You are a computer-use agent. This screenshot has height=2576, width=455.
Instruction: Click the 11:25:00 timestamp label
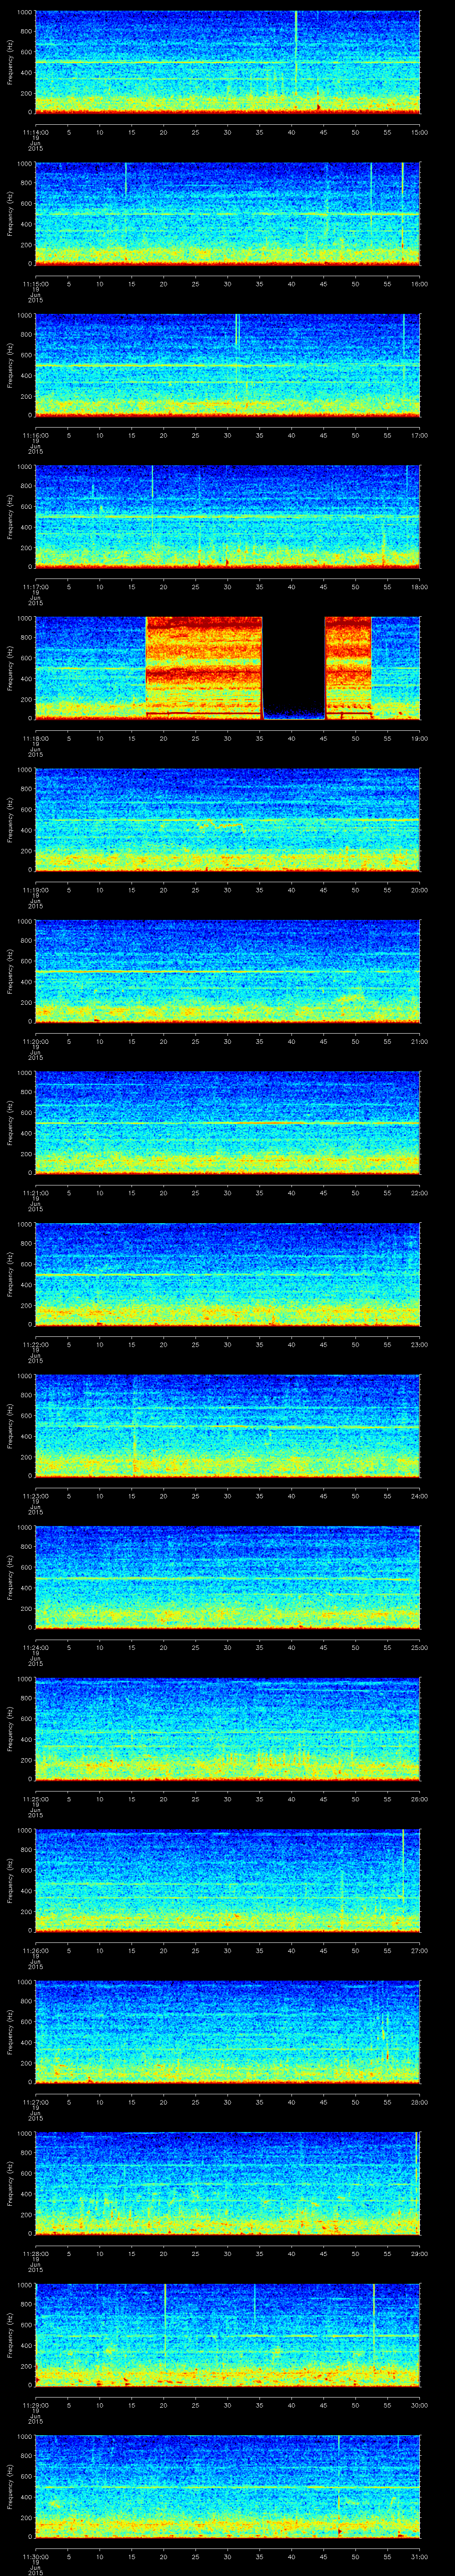coord(35,1799)
